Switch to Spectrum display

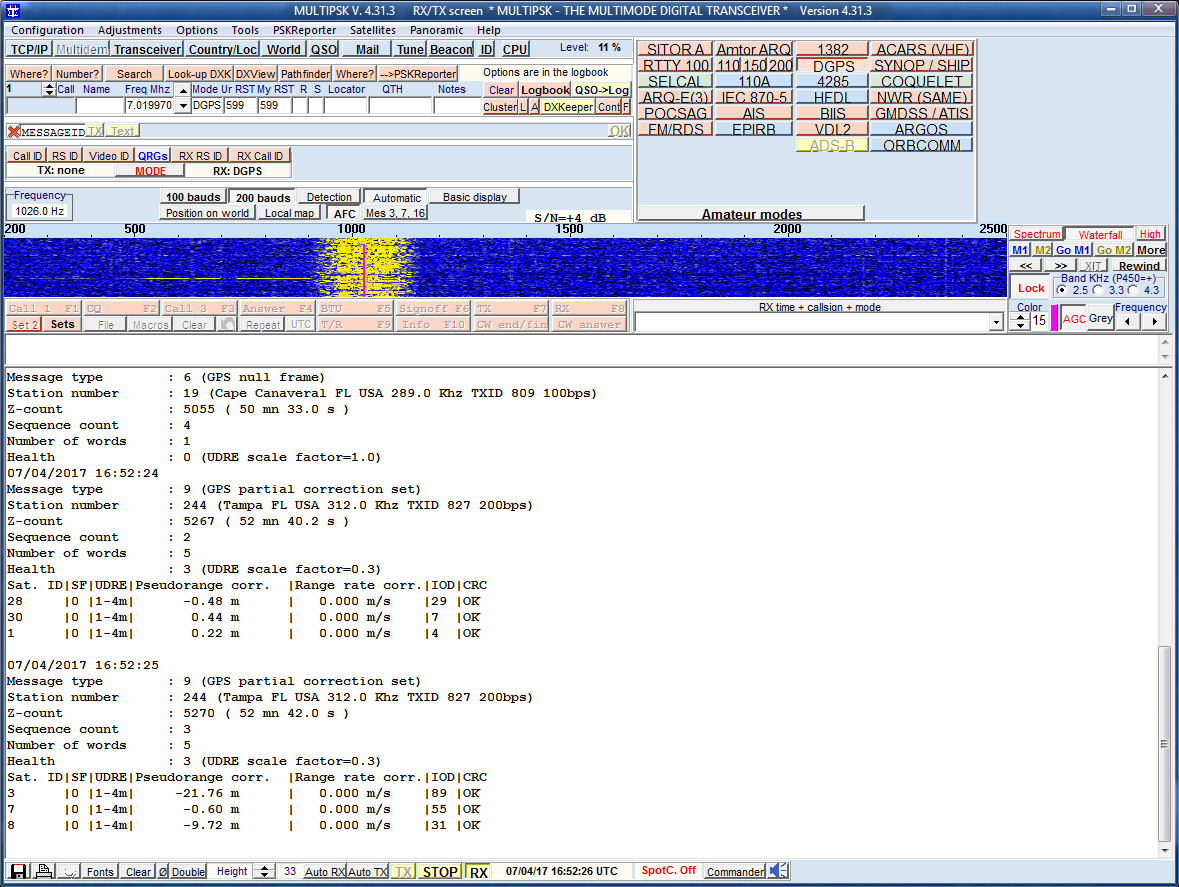(x=1036, y=234)
